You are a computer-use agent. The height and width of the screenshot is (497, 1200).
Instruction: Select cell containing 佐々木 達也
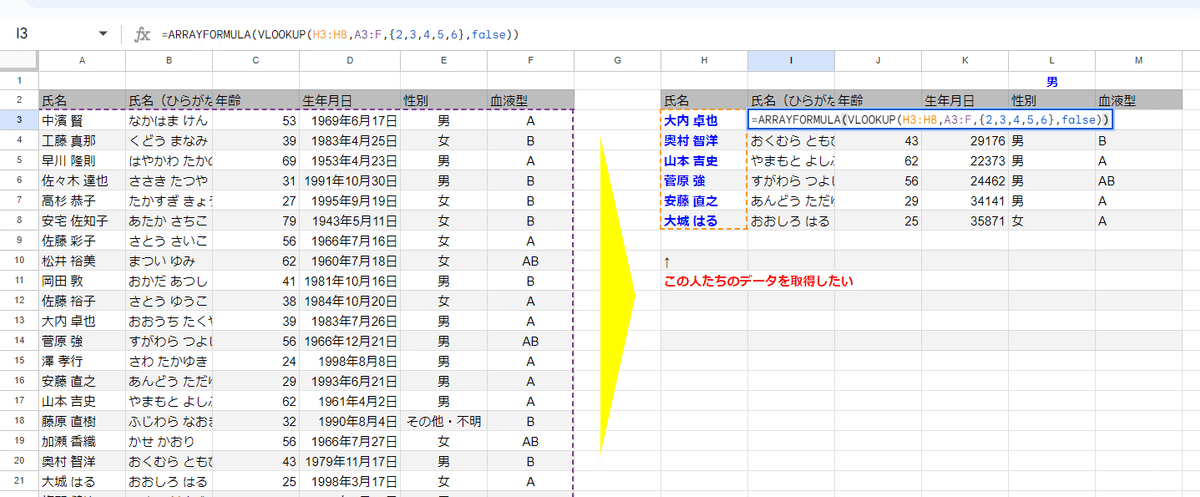81,180
